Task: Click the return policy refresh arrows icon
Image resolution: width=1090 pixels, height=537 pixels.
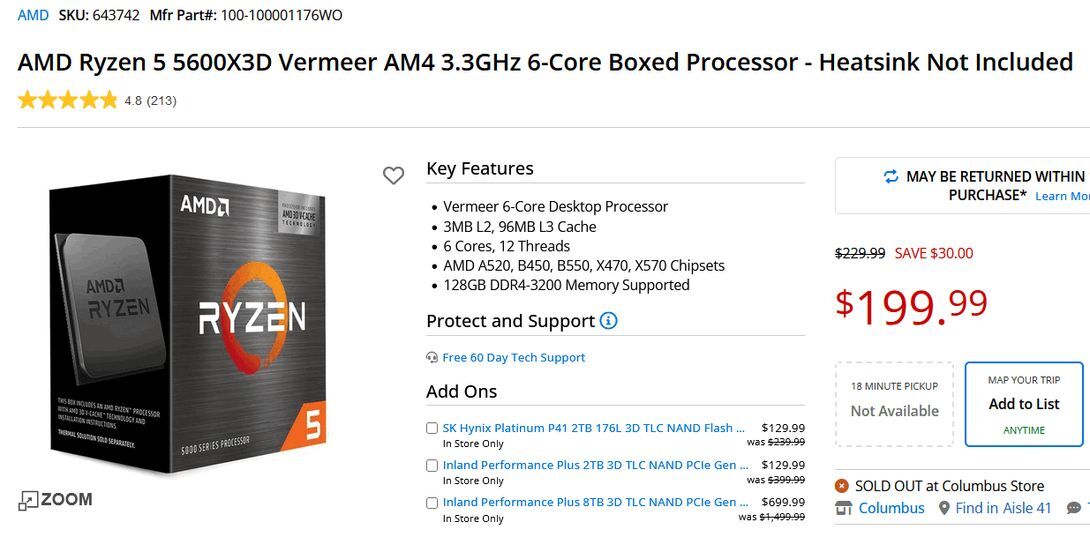Action: tap(890, 177)
